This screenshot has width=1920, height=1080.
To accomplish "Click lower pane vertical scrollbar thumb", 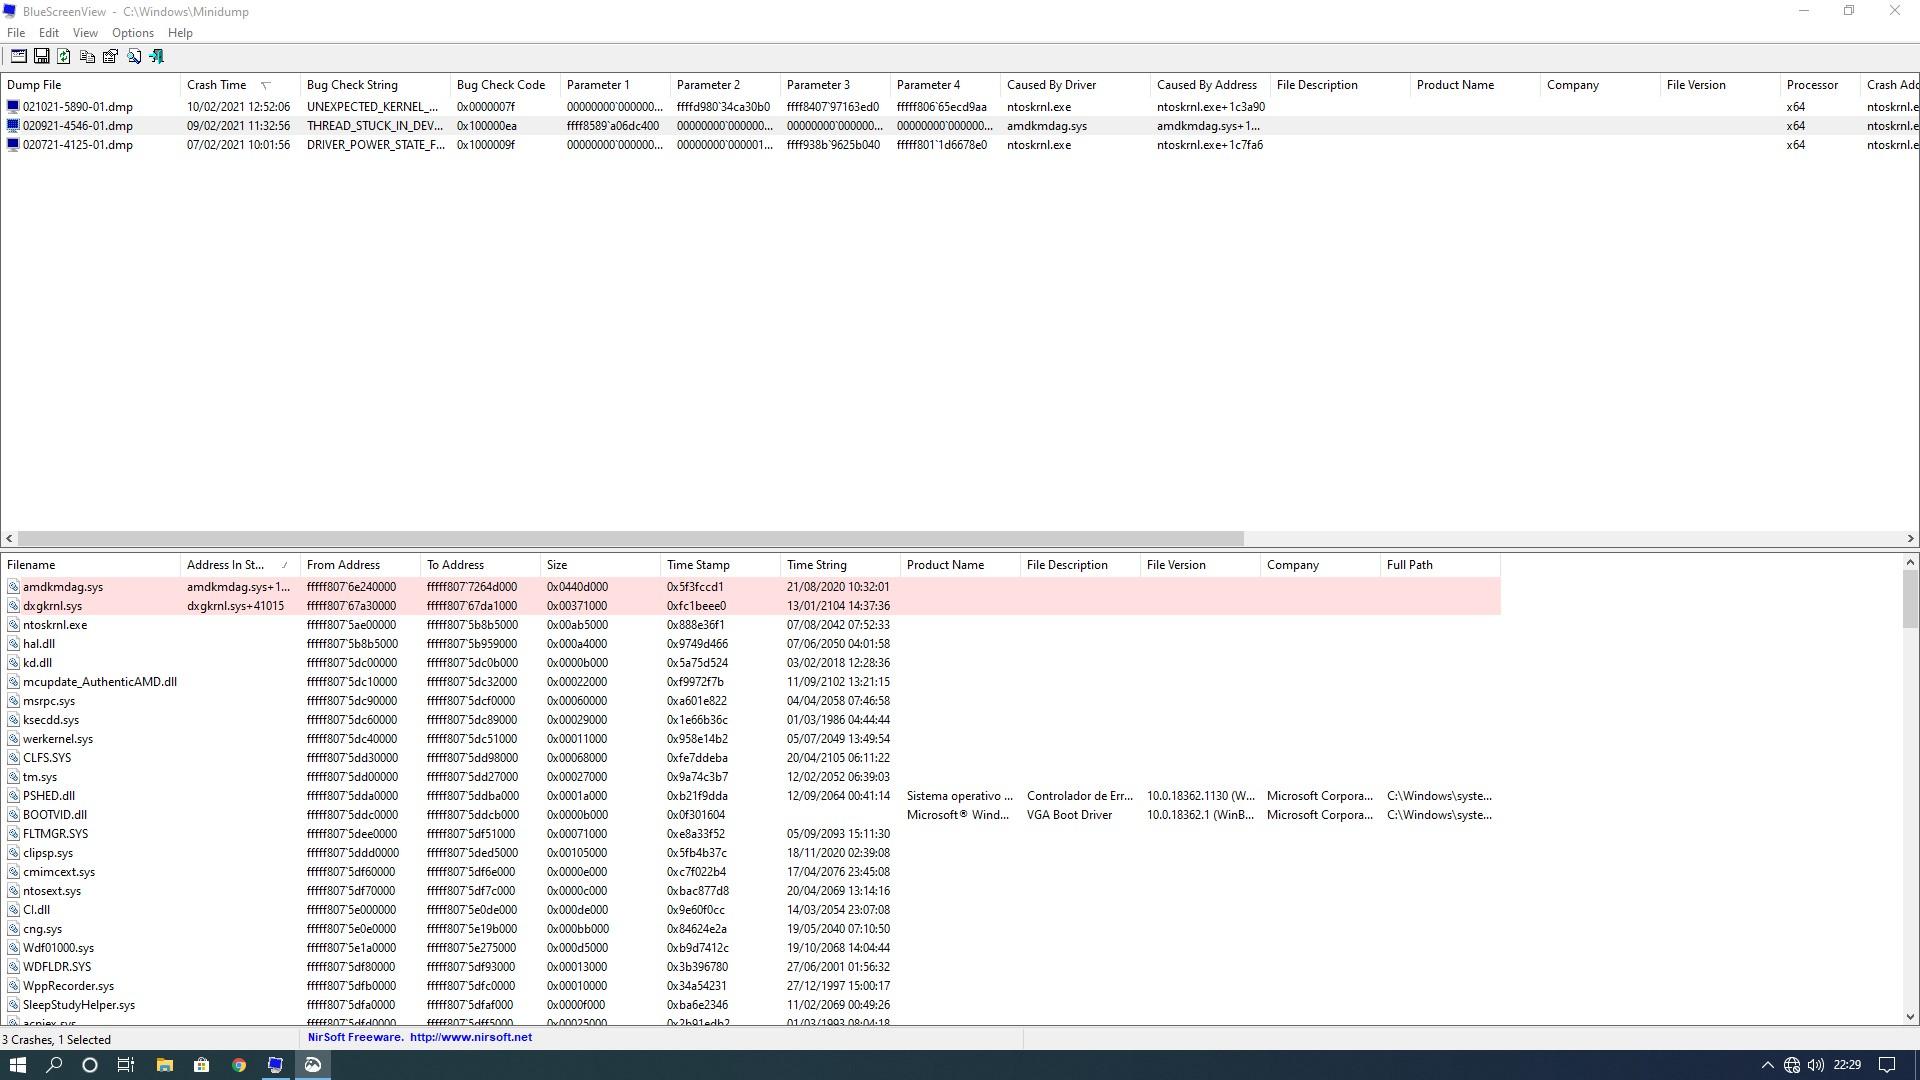I will 1910,599.
